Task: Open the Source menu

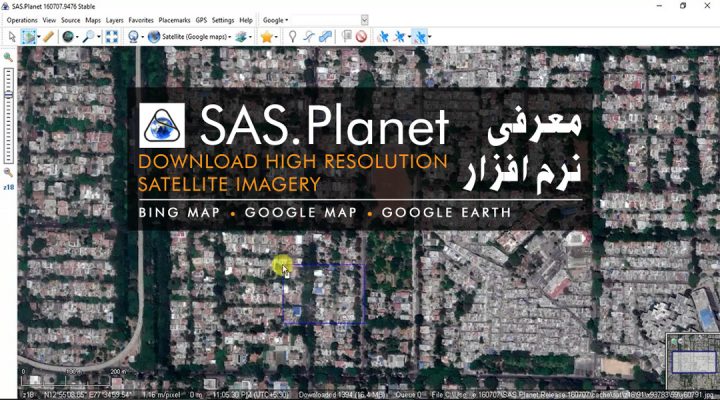Action: click(x=70, y=20)
